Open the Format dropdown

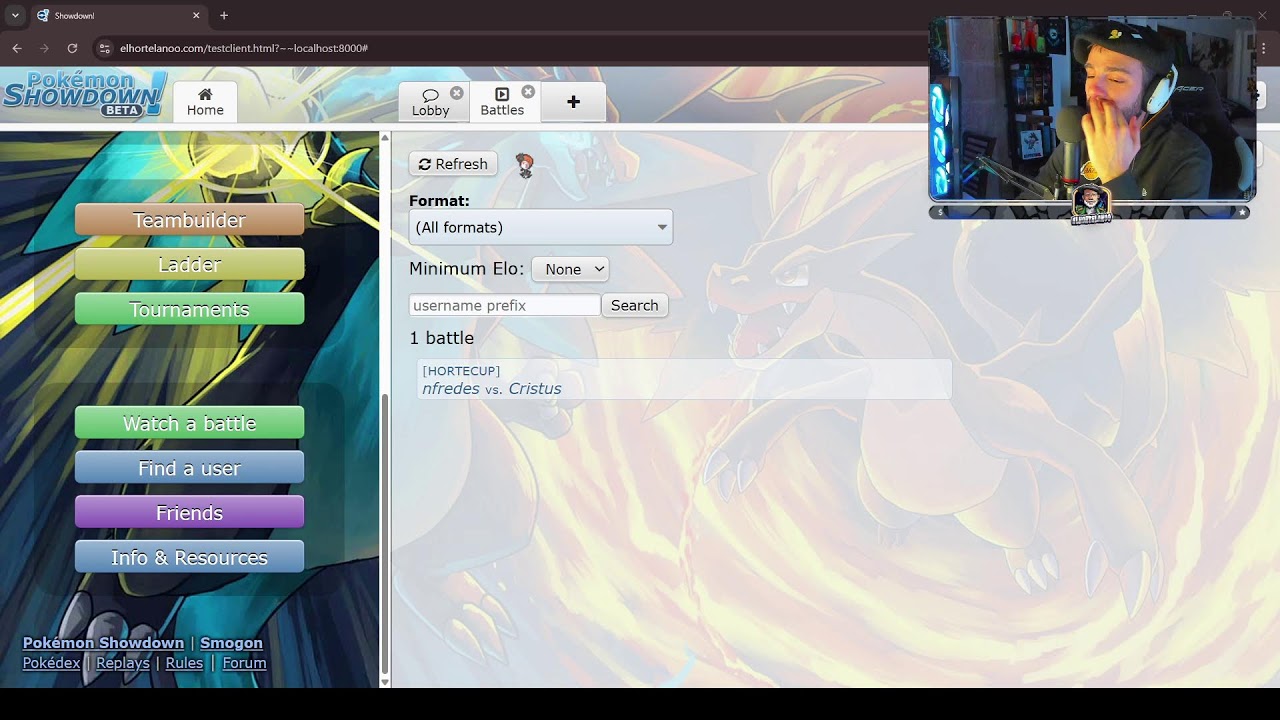point(541,227)
